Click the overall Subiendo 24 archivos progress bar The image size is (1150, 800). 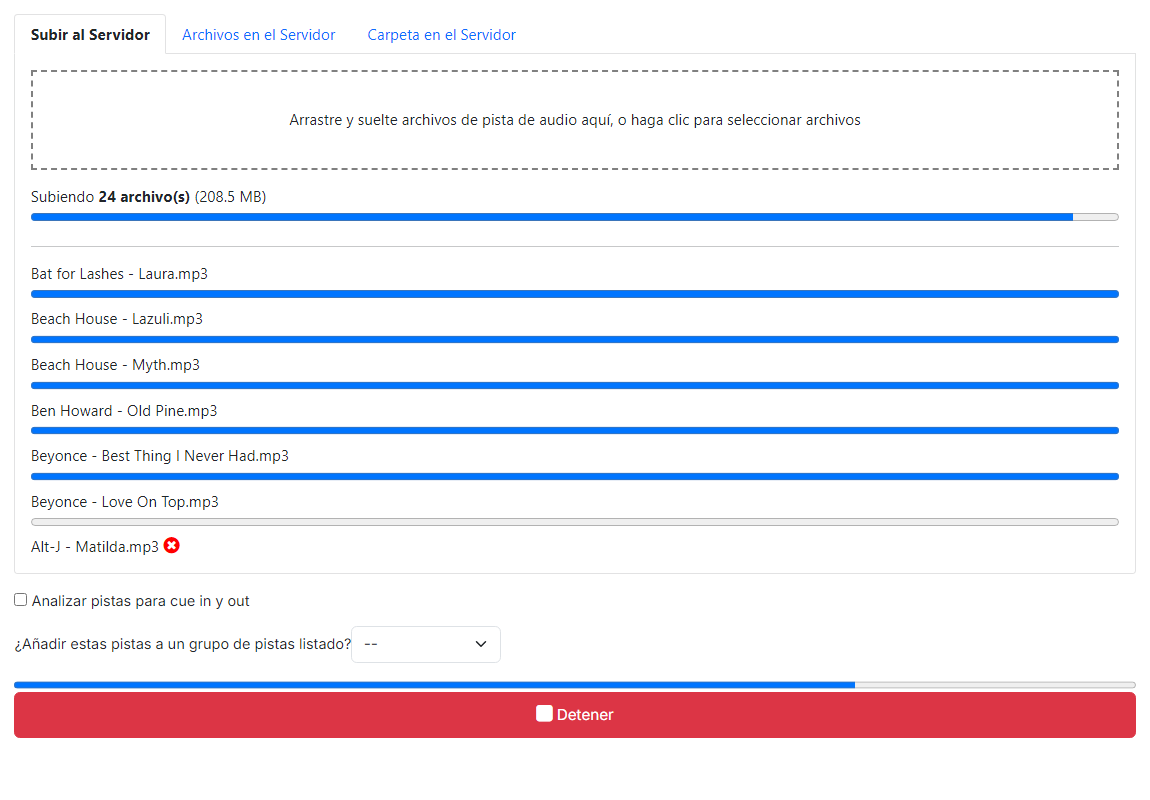point(575,217)
